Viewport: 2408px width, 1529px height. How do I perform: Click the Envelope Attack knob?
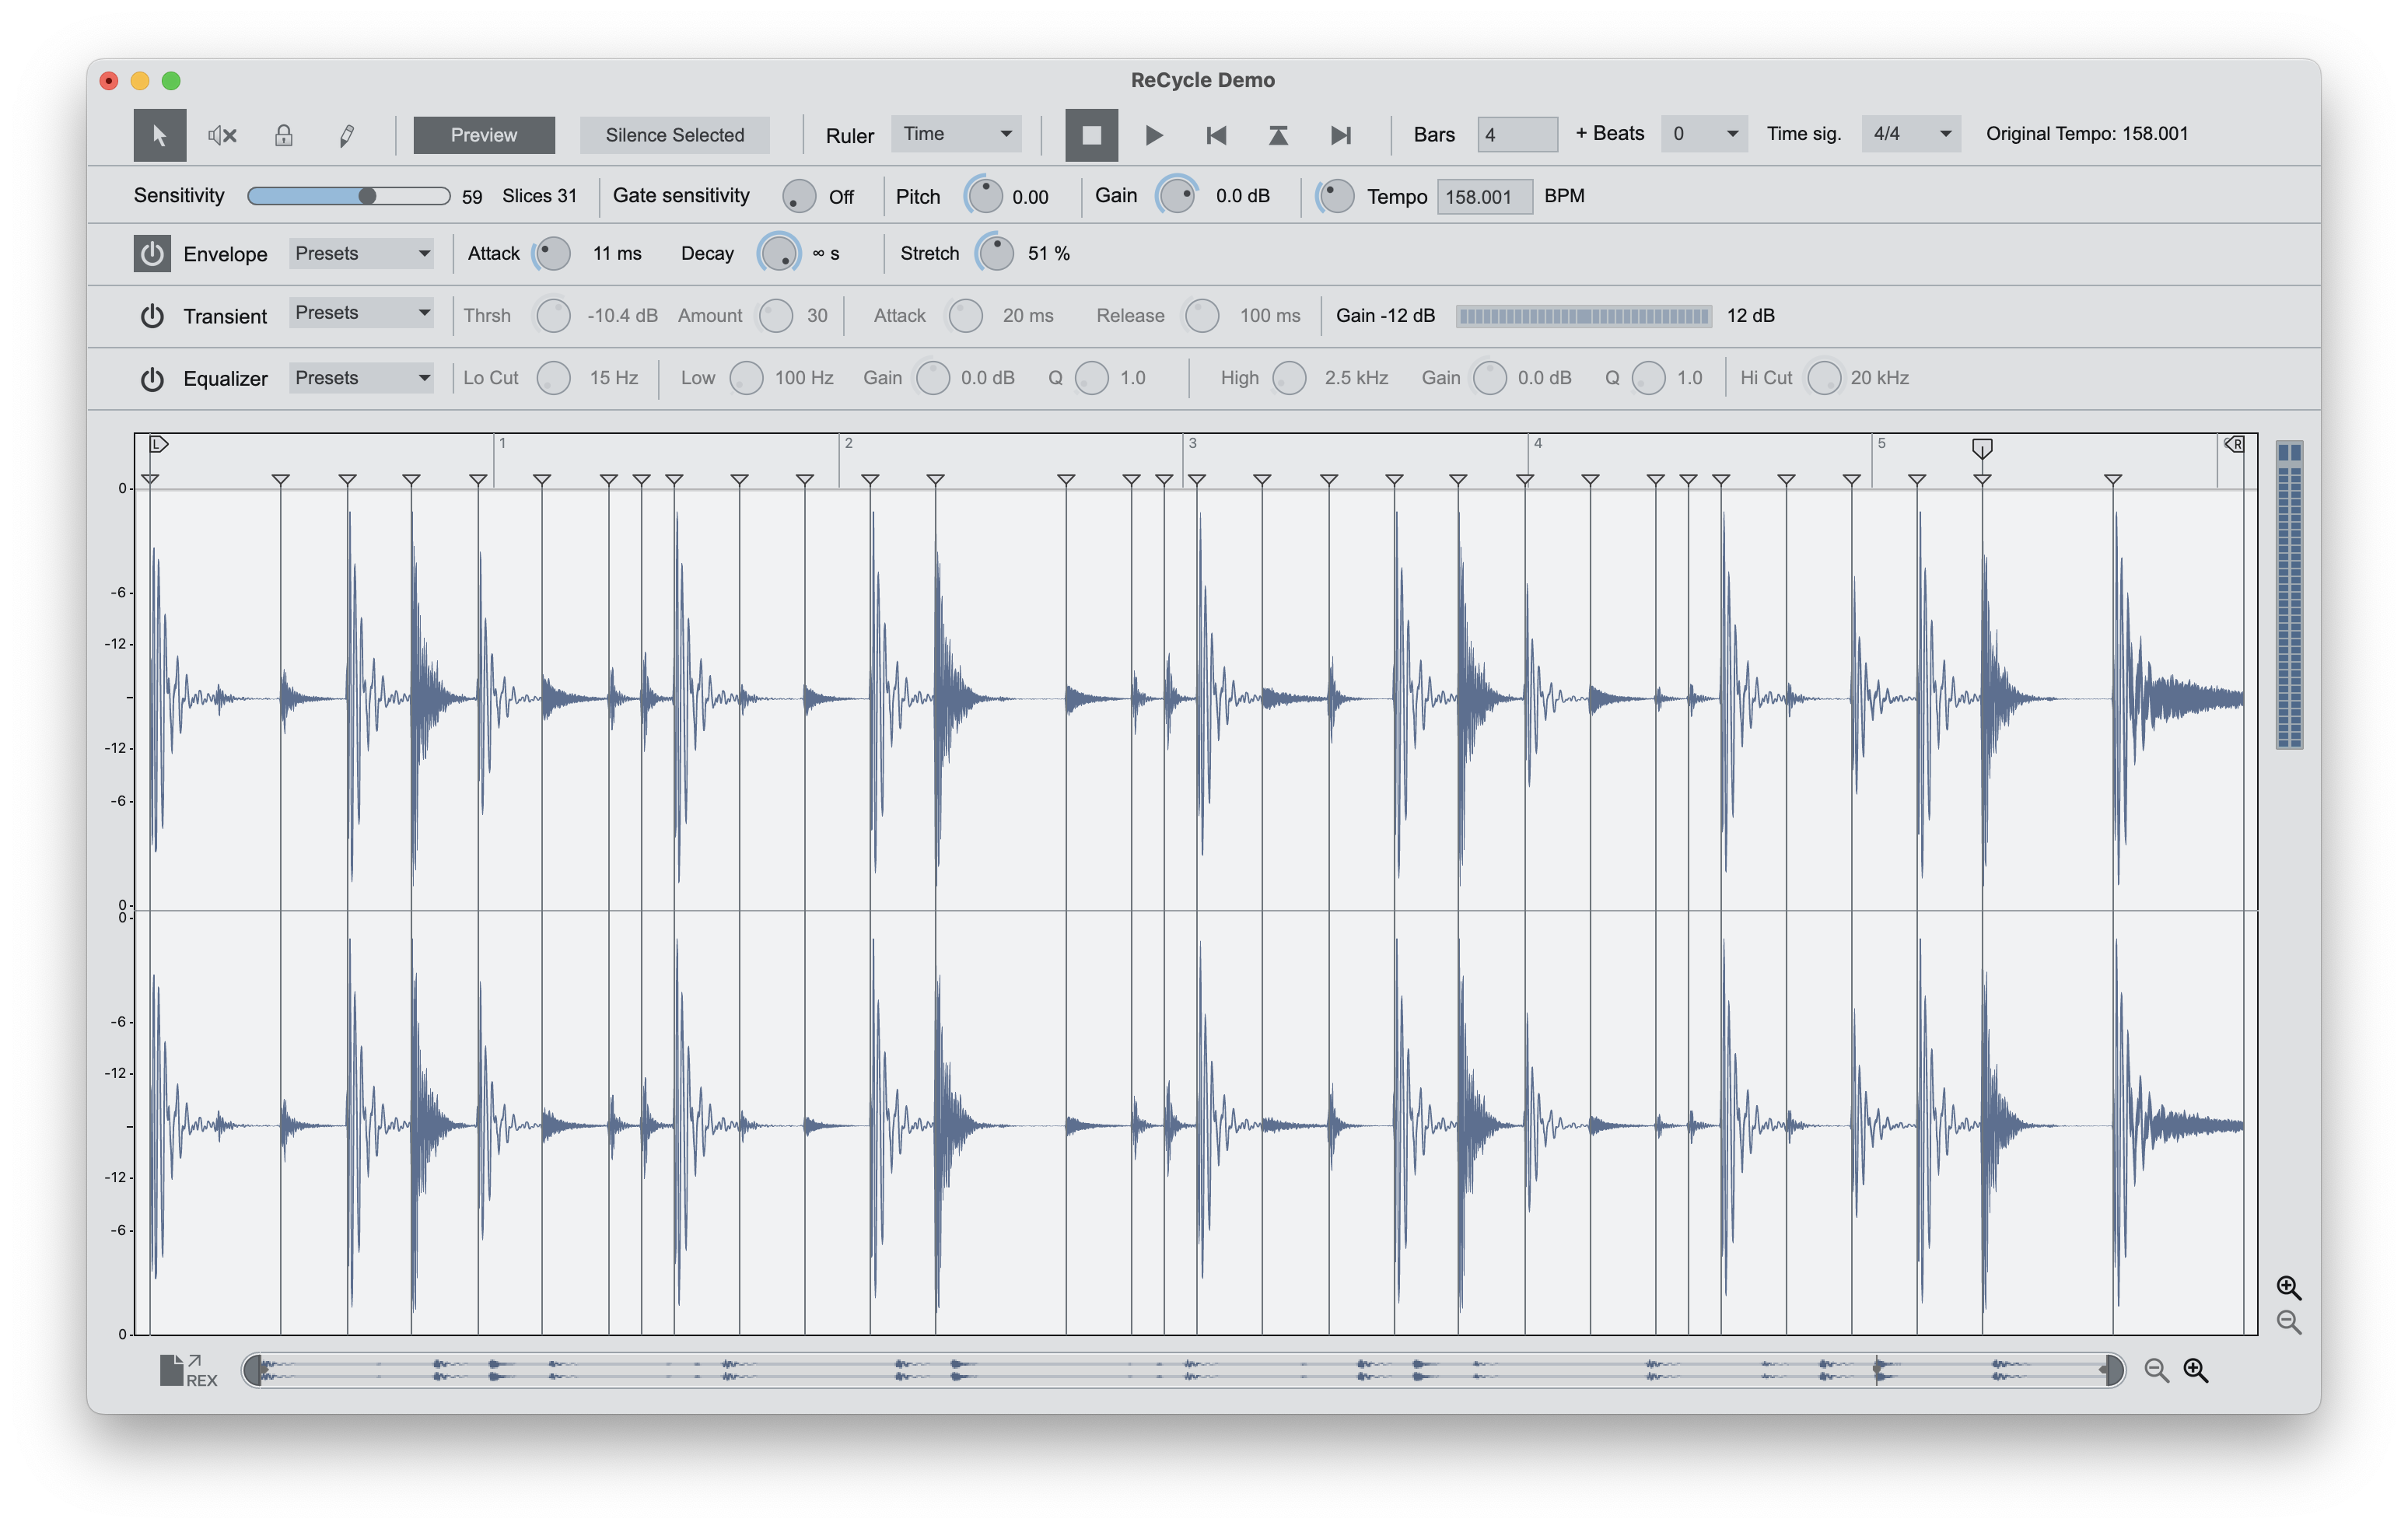[x=552, y=254]
